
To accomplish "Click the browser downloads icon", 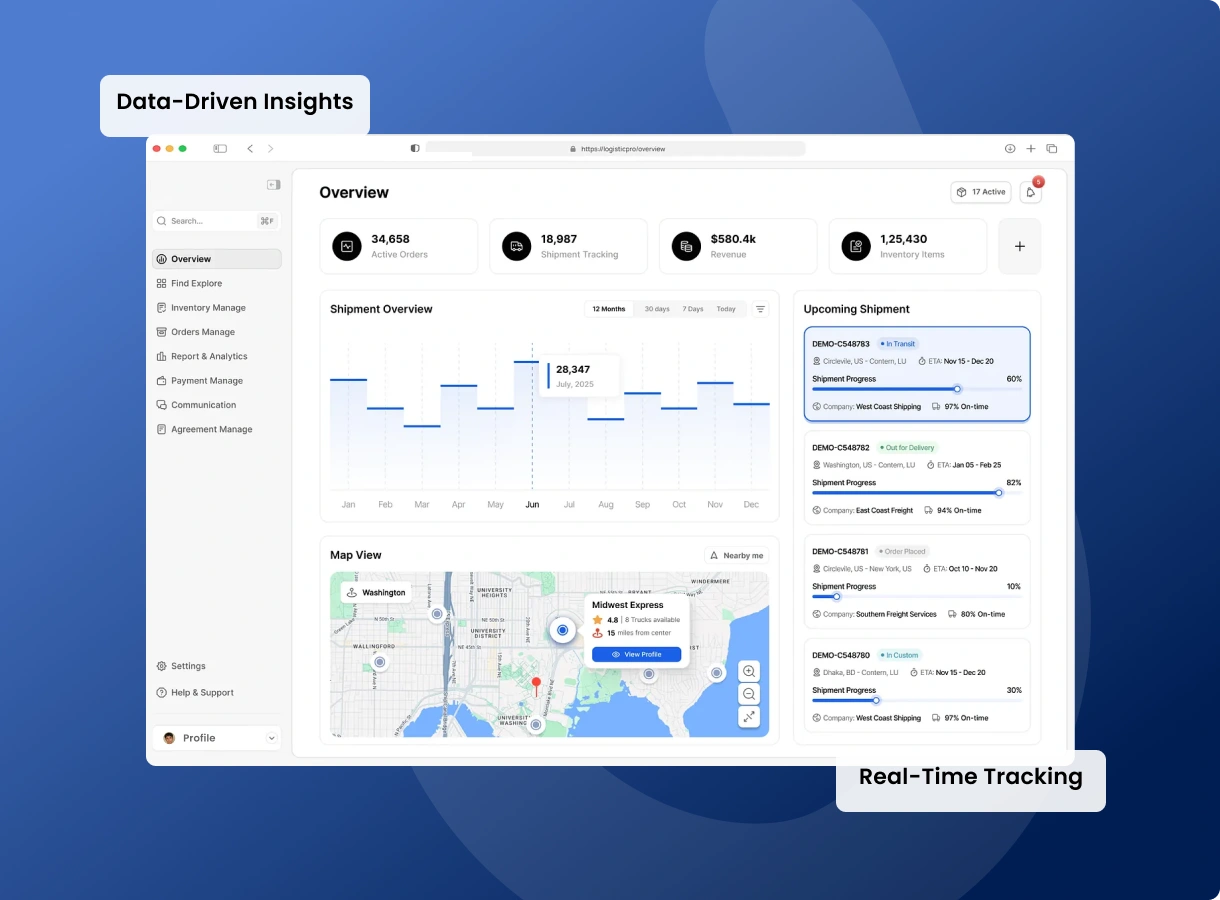I will click(1010, 149).
